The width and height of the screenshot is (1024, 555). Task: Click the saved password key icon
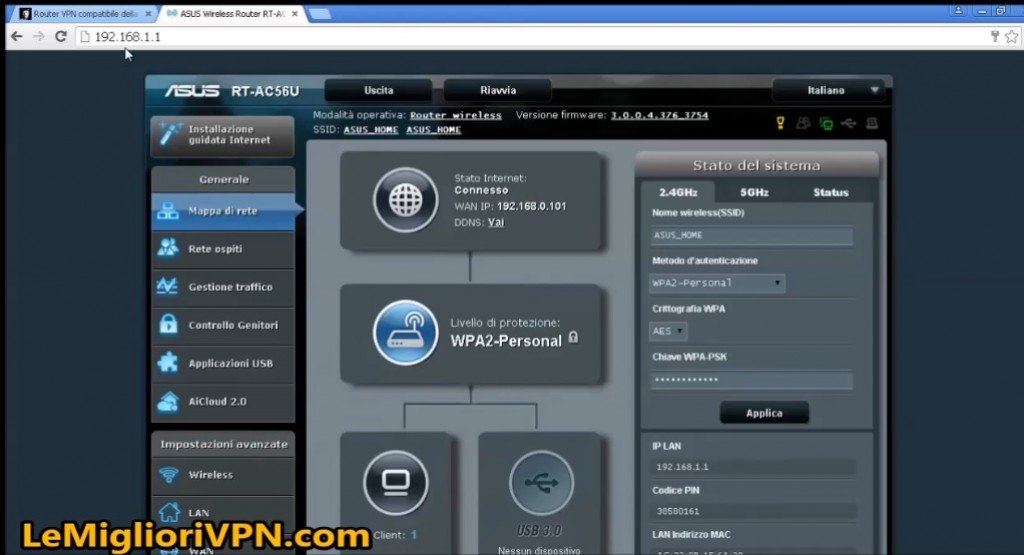coord(994,37)
